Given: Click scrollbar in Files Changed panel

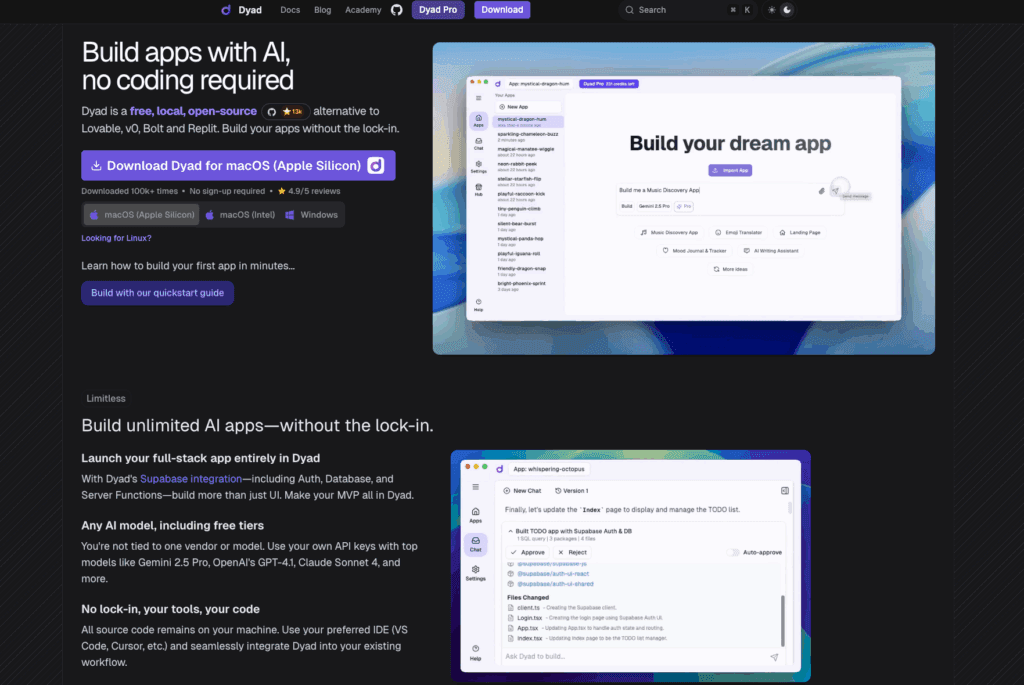Looking at the screenshot, I should [x=782, y=620].
